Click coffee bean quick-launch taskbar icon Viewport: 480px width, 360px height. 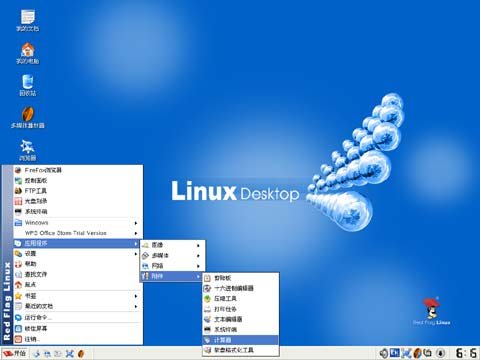pos(81,353)
